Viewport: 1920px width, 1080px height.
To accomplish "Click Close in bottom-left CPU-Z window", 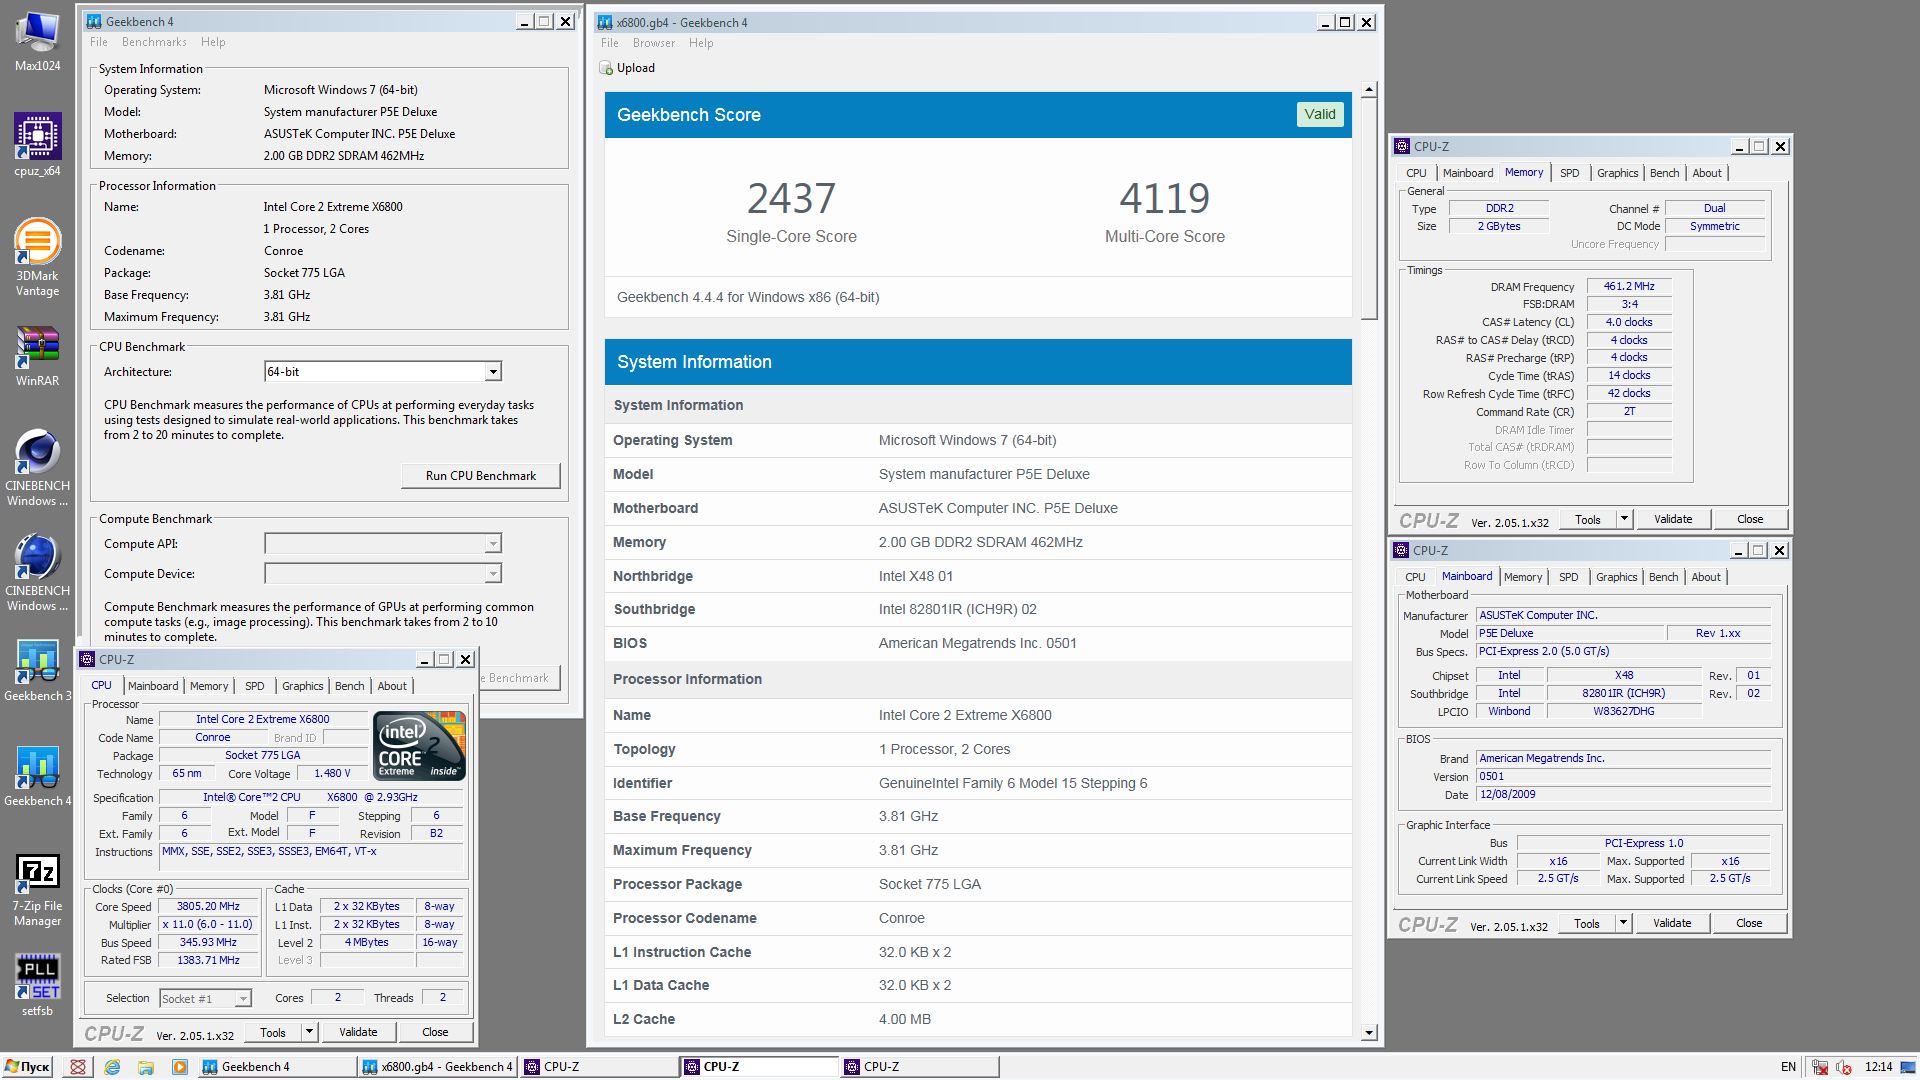I will 435,1032.
